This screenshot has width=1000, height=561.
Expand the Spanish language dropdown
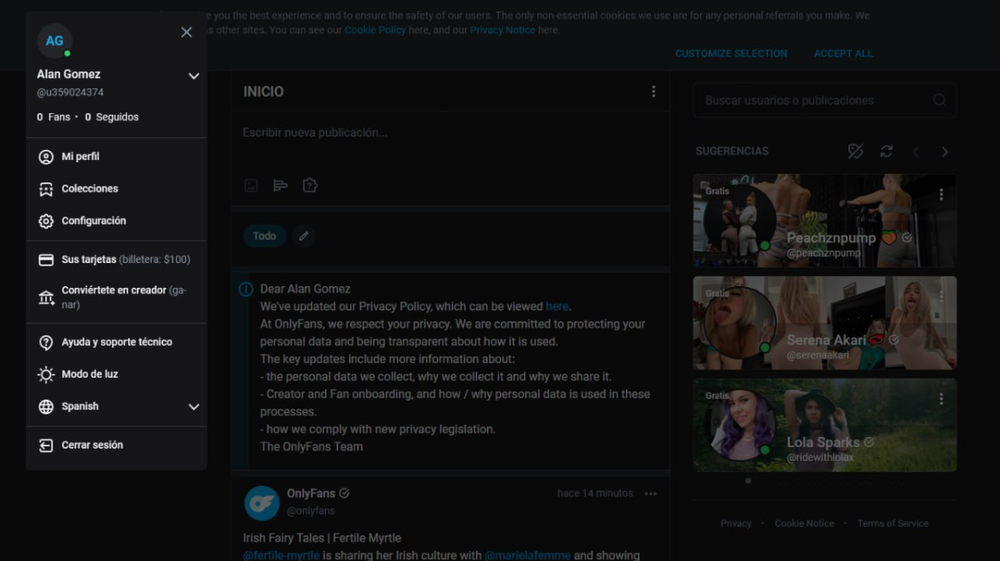pos(193,407)
